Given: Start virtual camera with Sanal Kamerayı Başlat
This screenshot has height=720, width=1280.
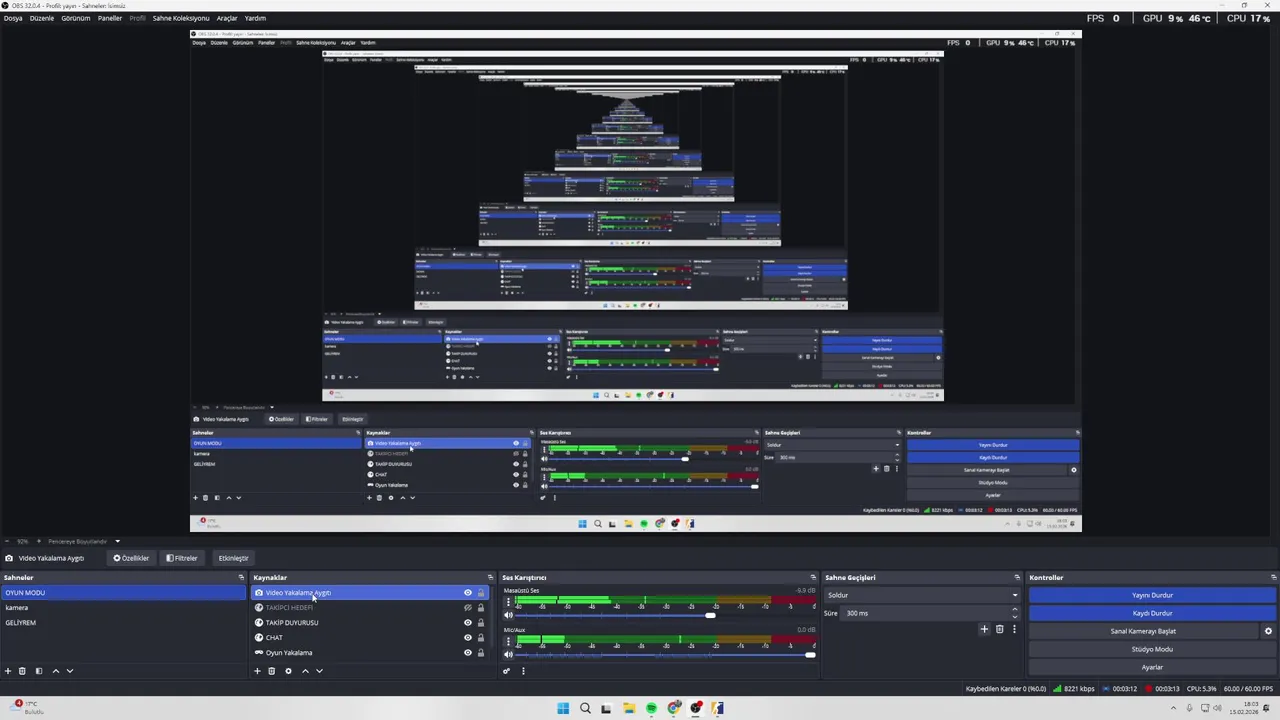Looking at the screenshot, I should click(x=1143, y=631).
